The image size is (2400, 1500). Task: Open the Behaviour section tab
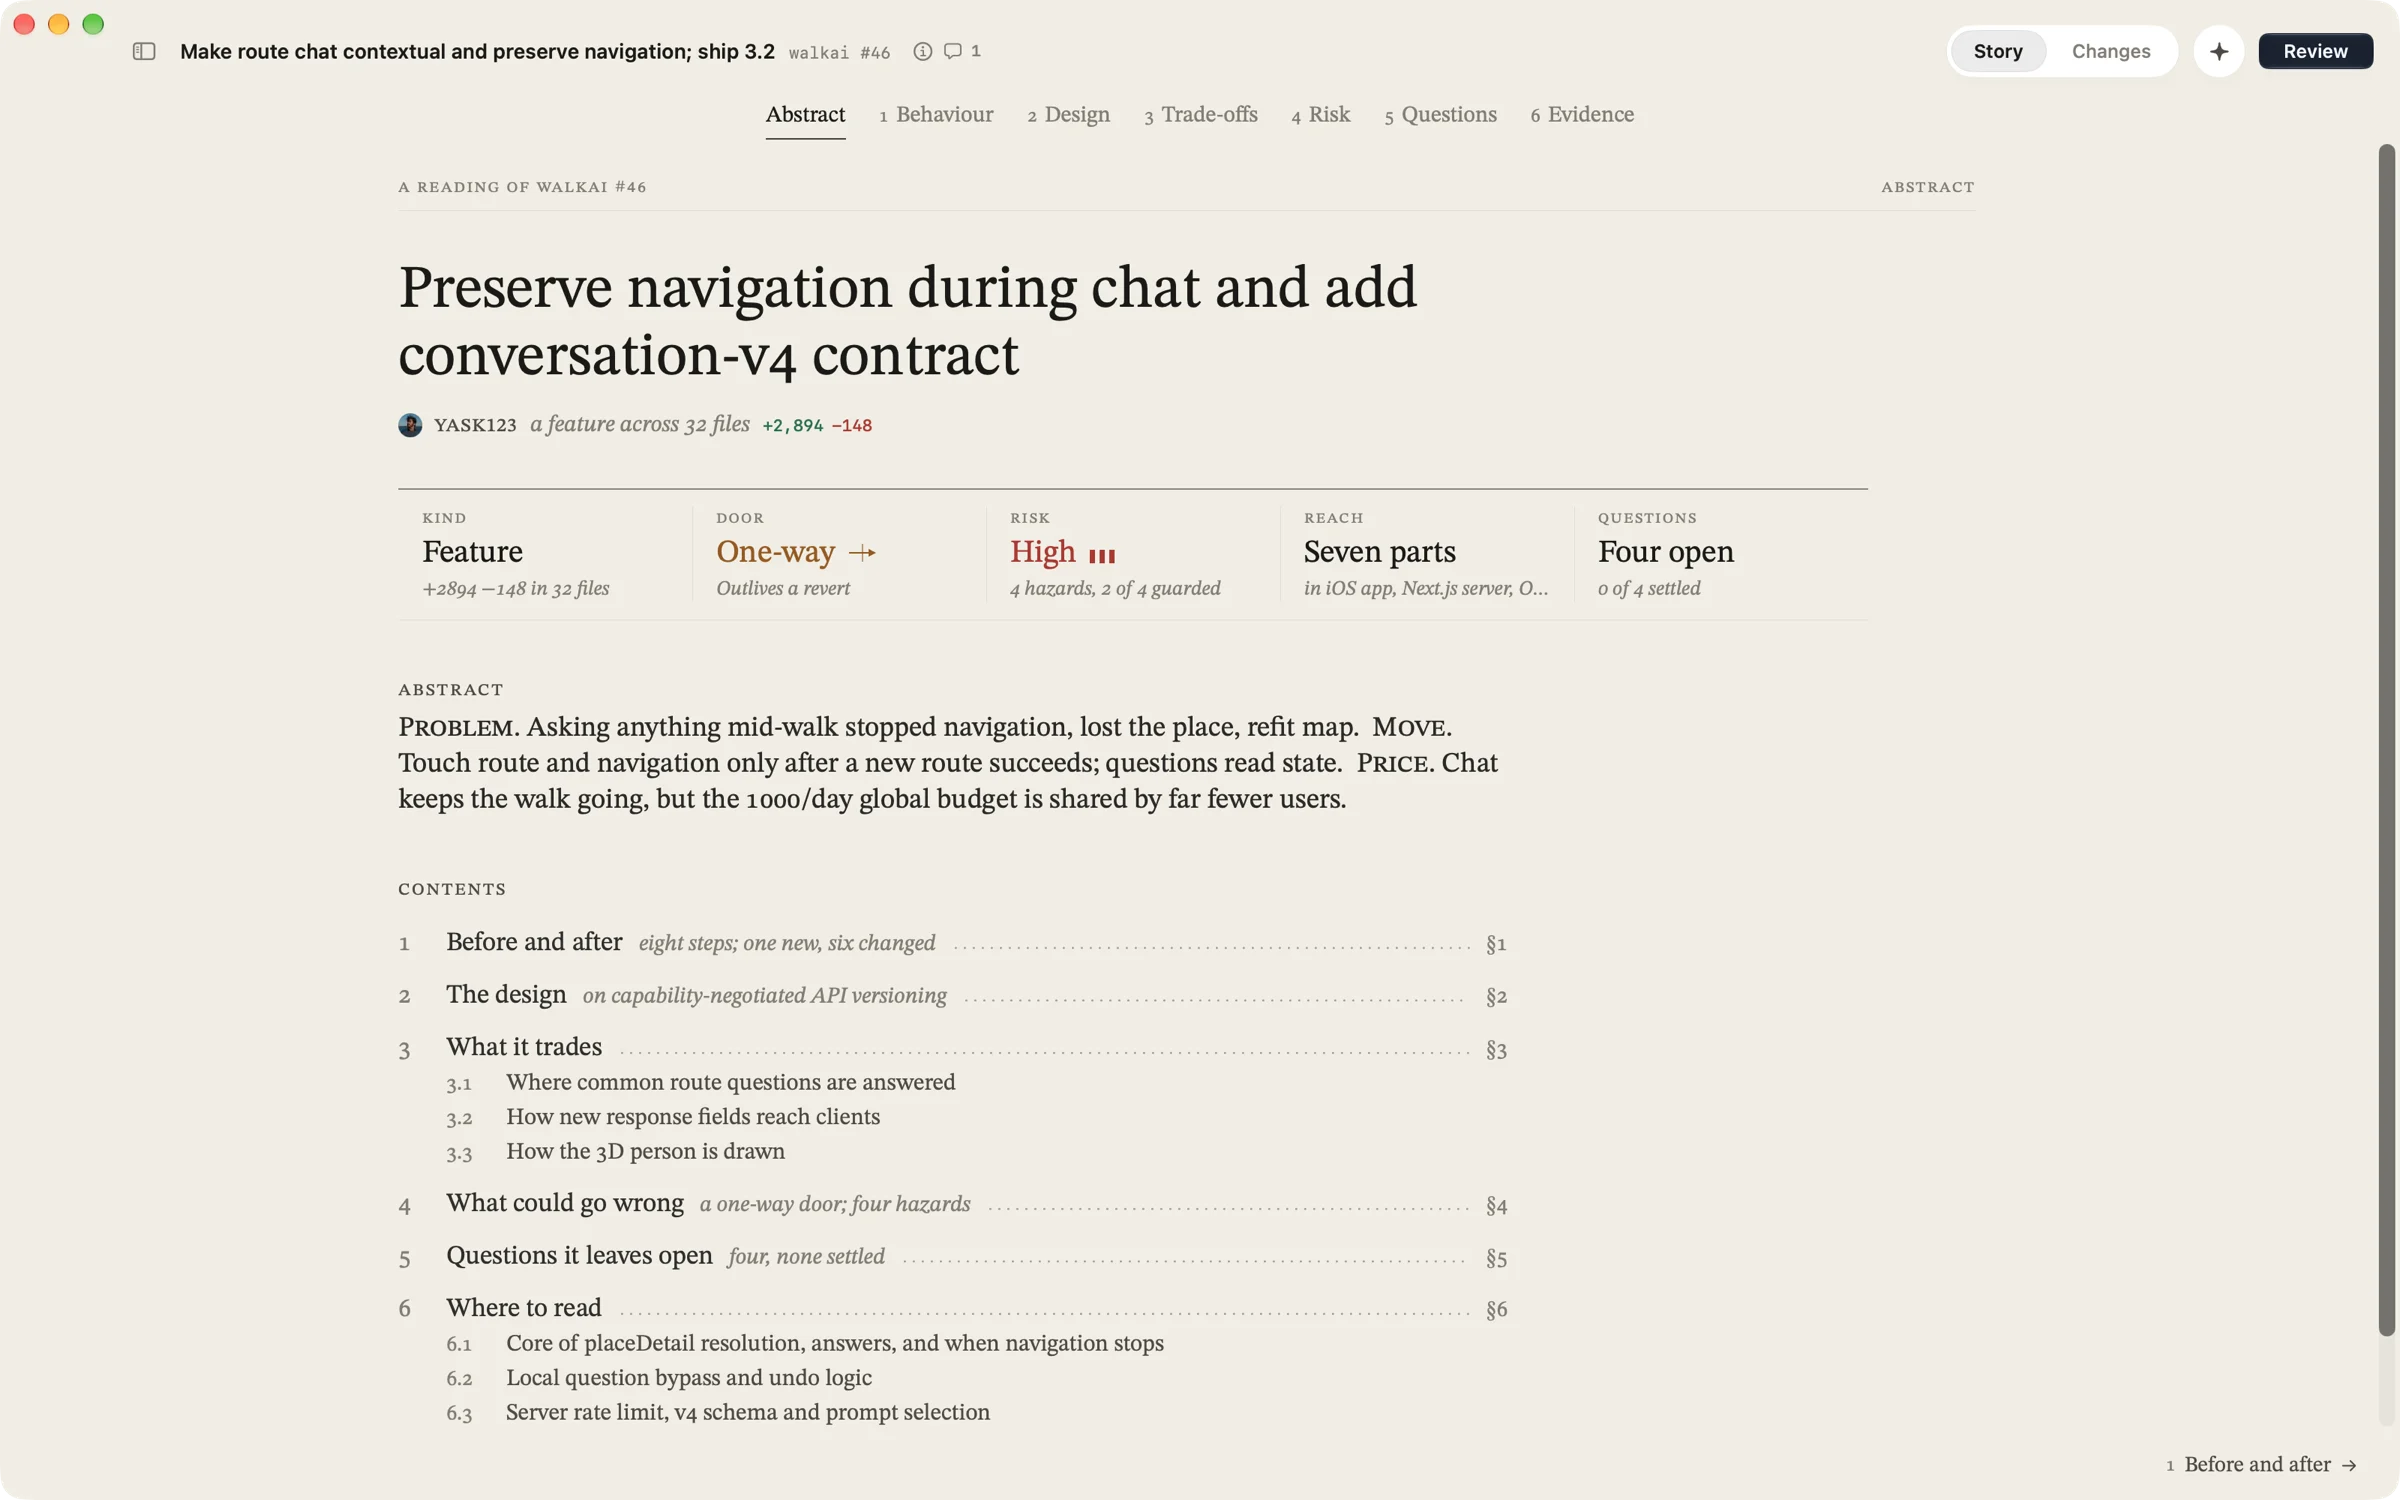[936, 115]
